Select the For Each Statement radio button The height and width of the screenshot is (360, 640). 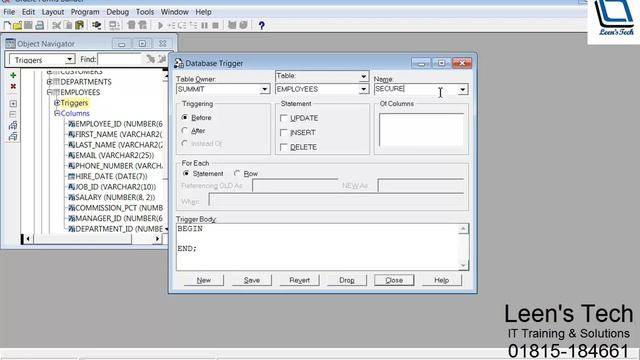coord(186,173)
